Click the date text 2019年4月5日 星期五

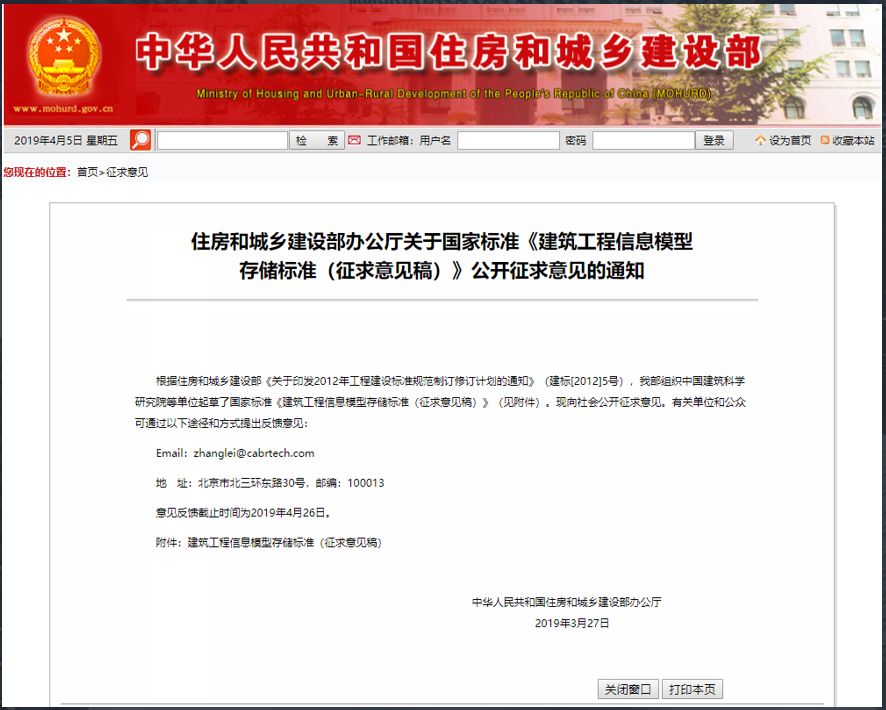(66, 140)
